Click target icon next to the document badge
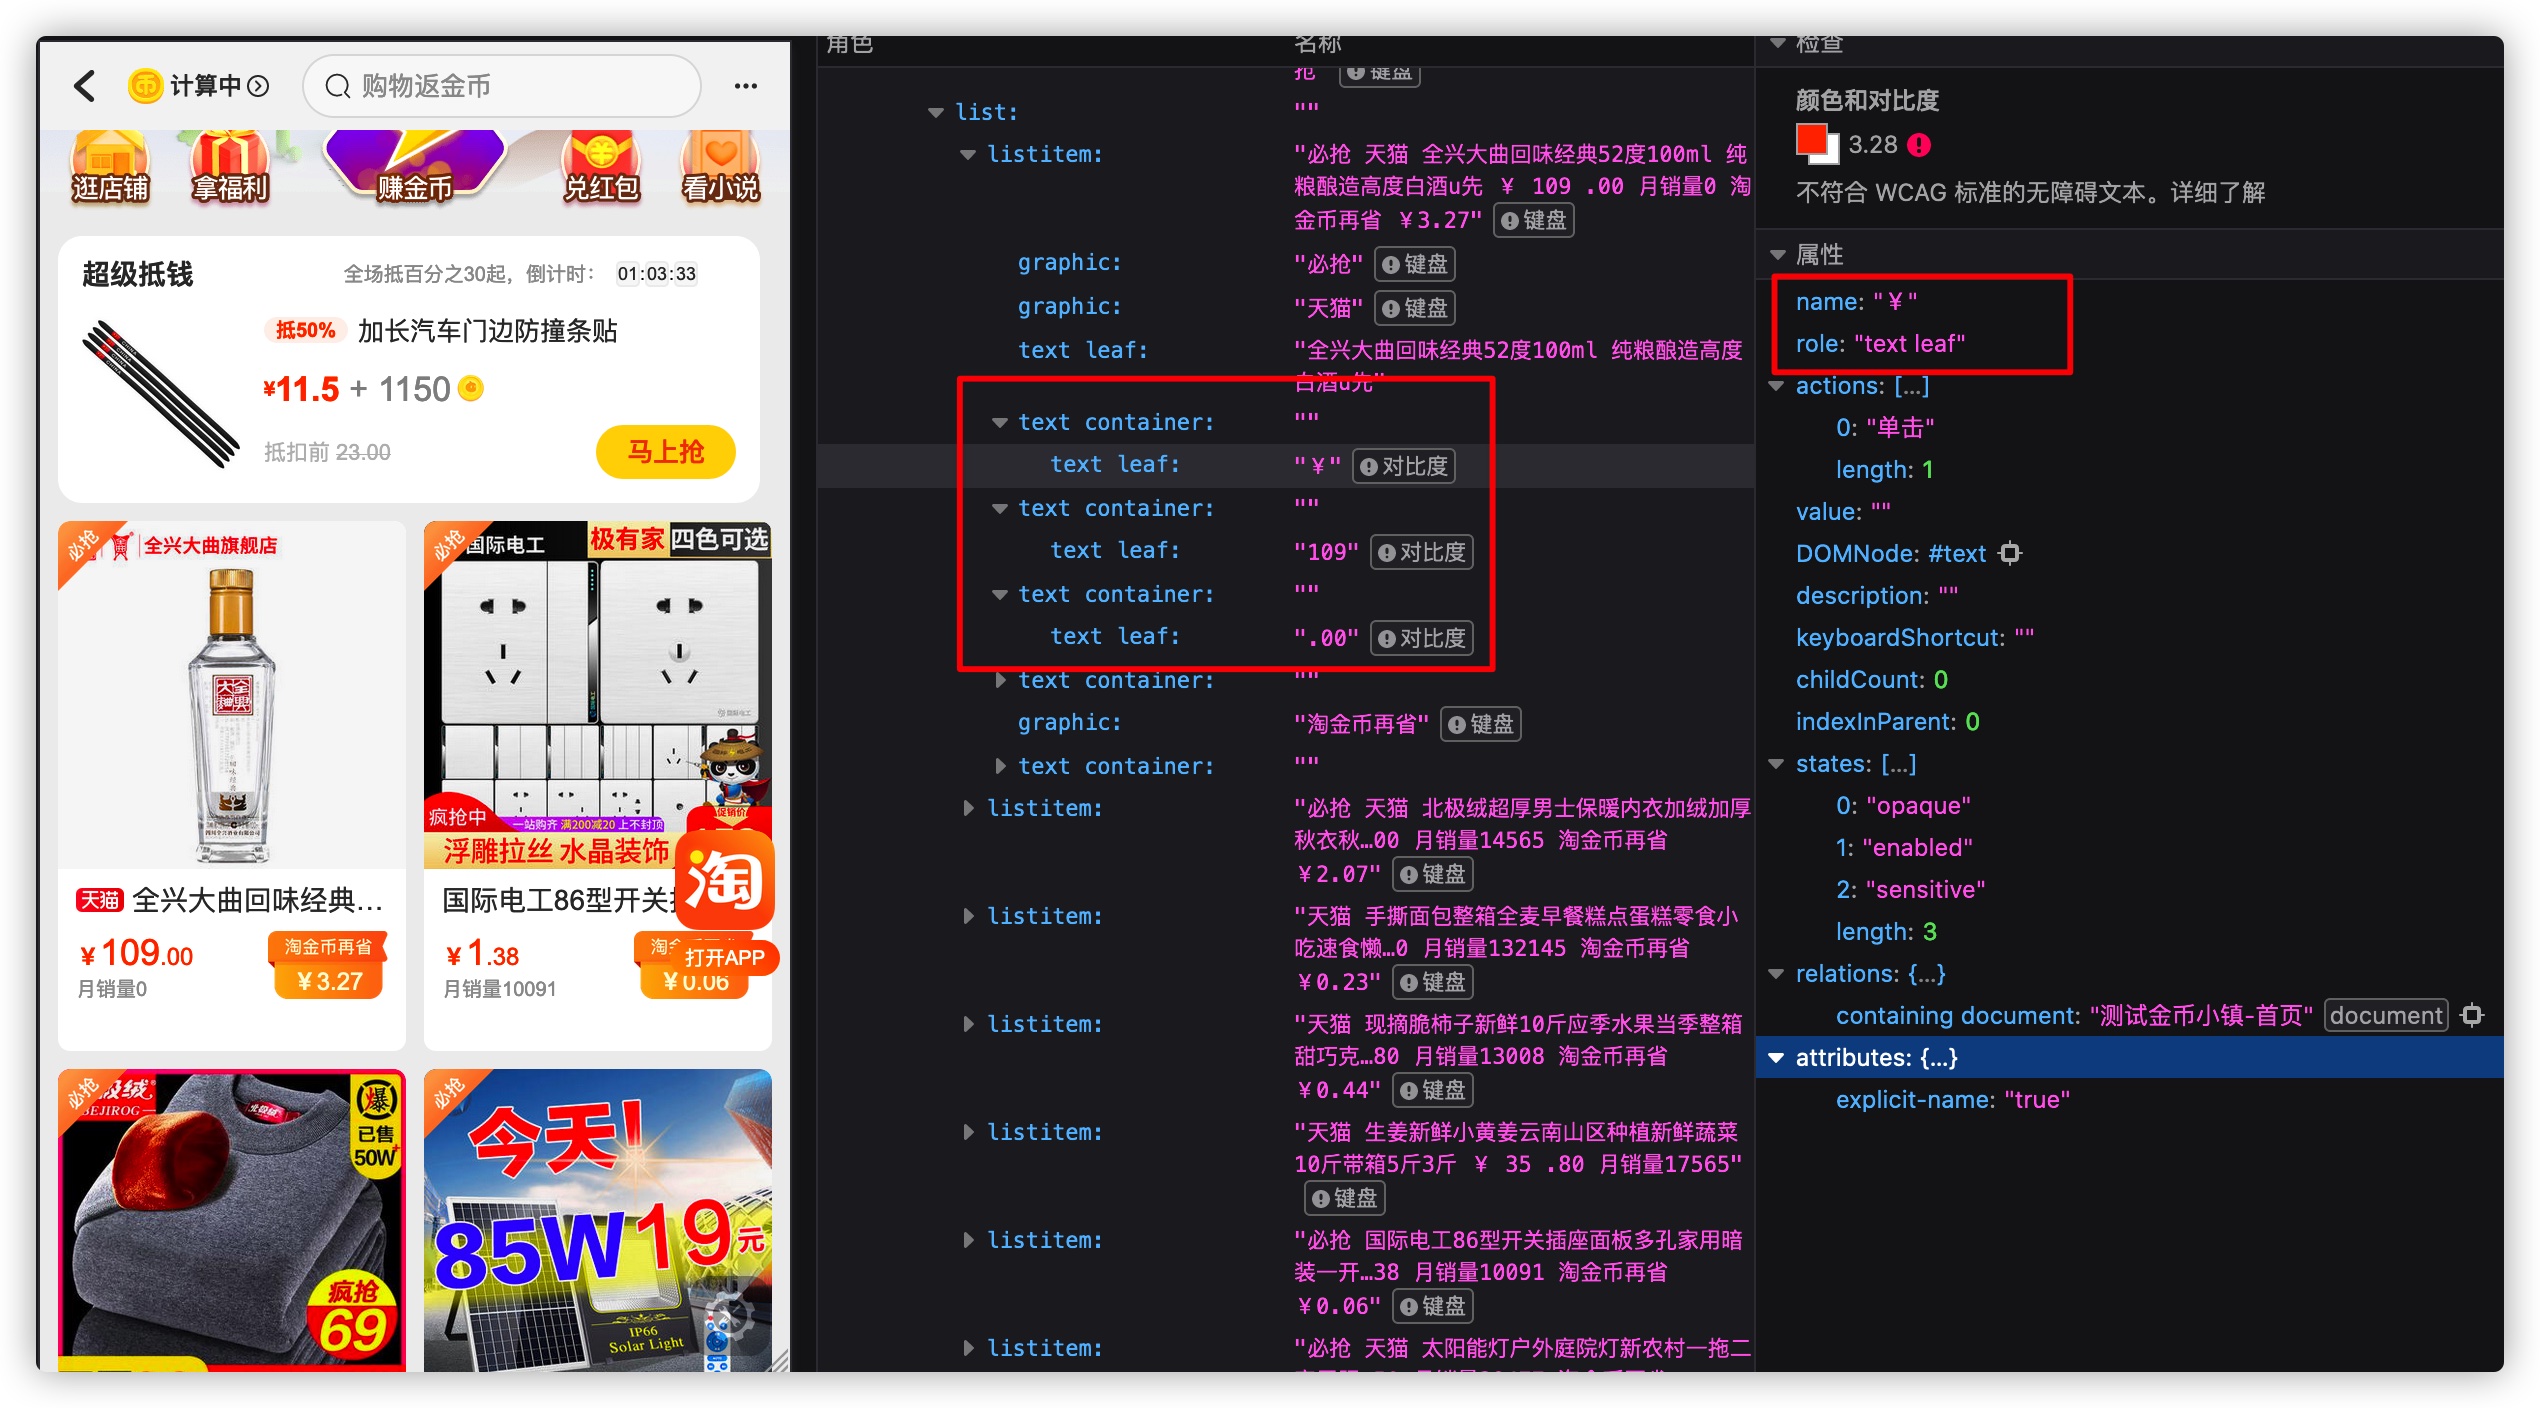The image size is (2540, 1408). 2473,1015
